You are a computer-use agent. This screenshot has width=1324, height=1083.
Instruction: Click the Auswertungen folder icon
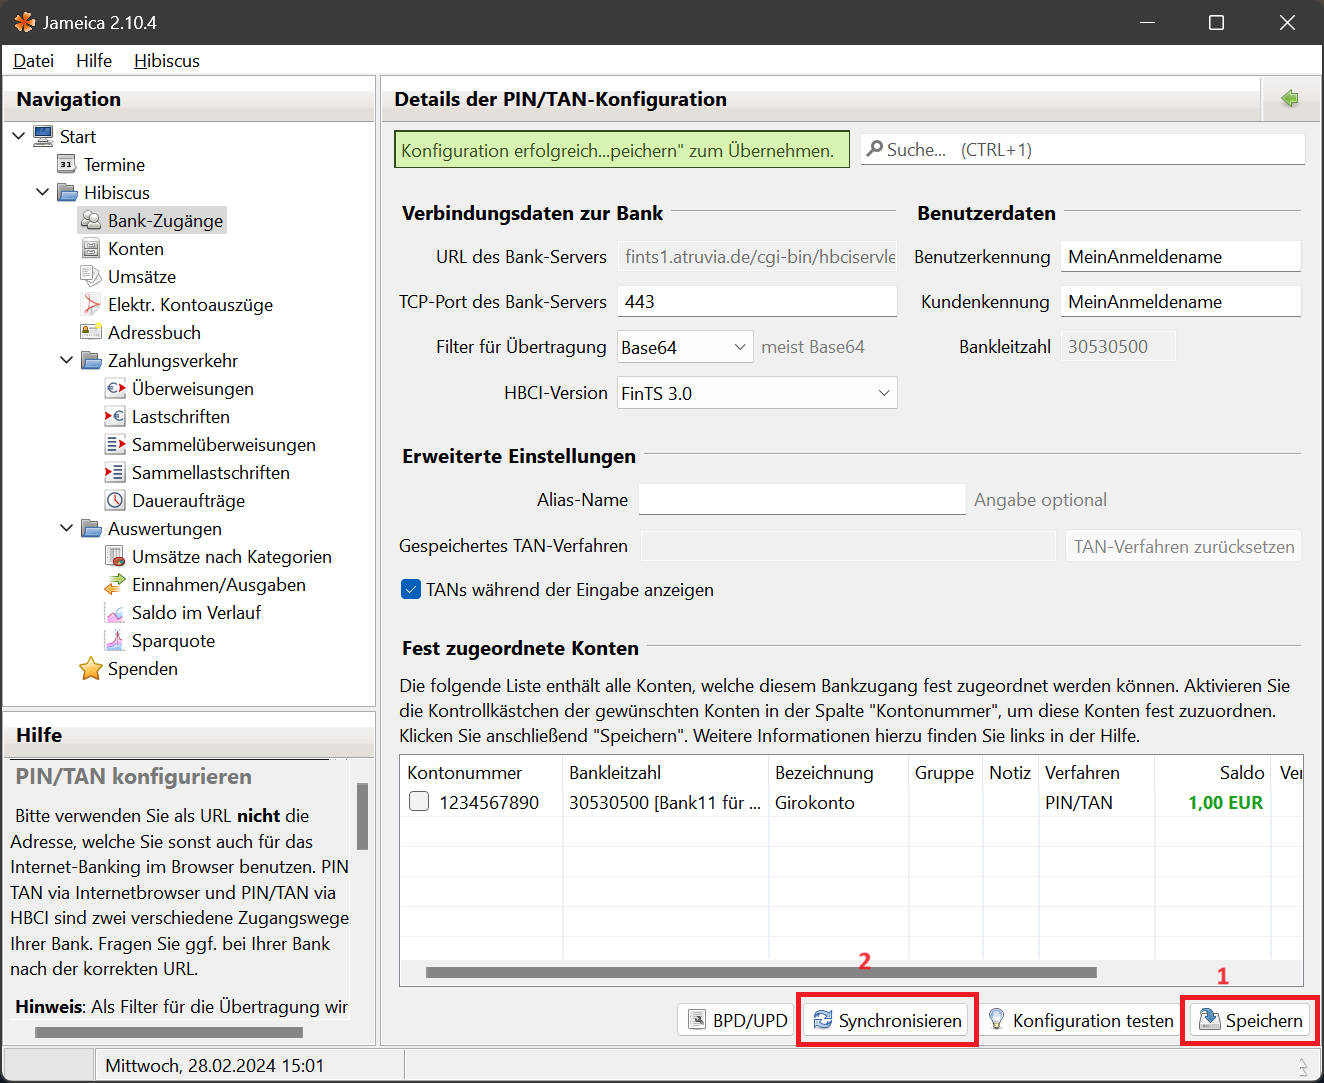pyautogui.click(x=91, y=528)
